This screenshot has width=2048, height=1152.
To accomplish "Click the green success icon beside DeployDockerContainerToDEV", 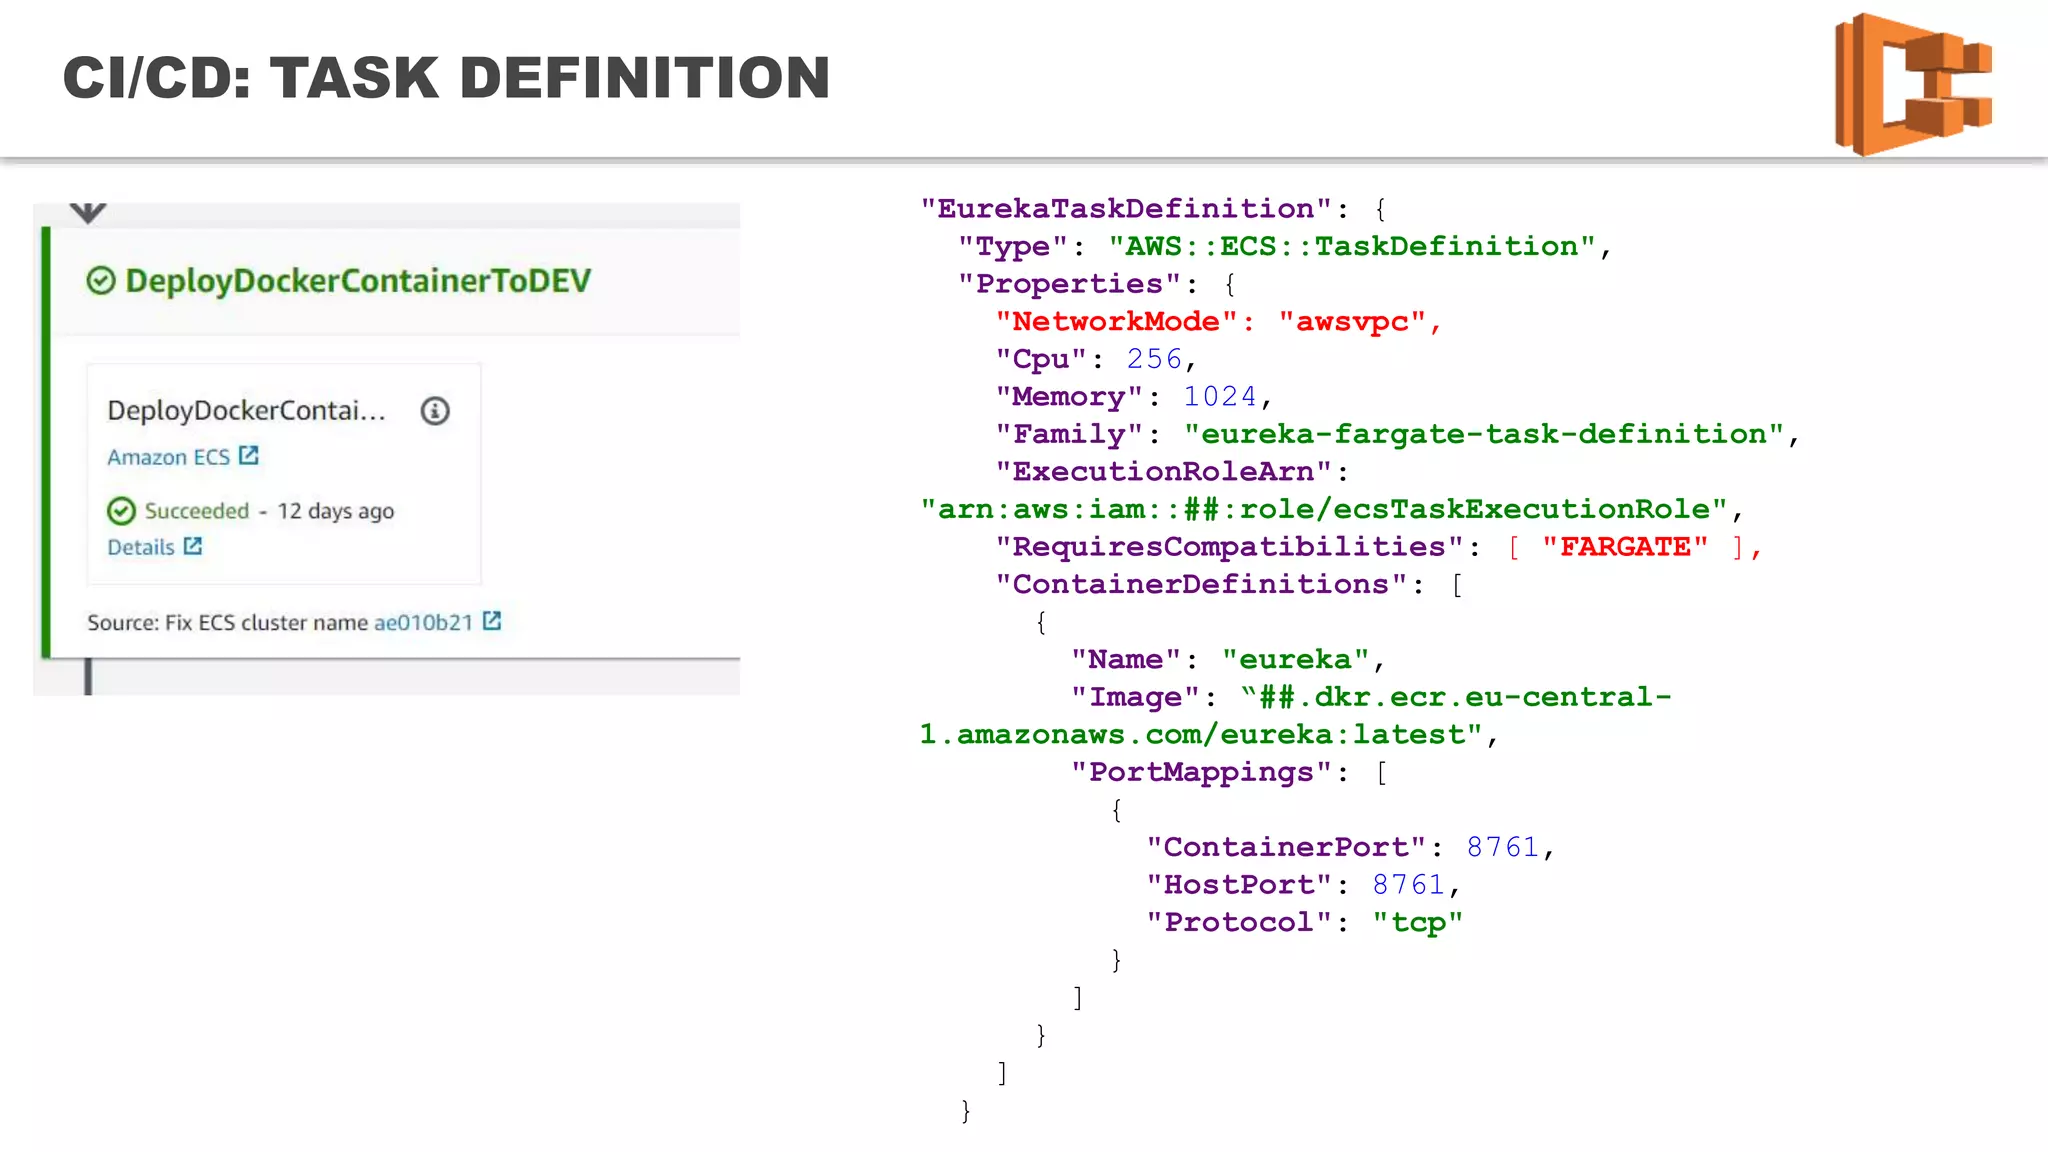I will (x=101, y=281).
